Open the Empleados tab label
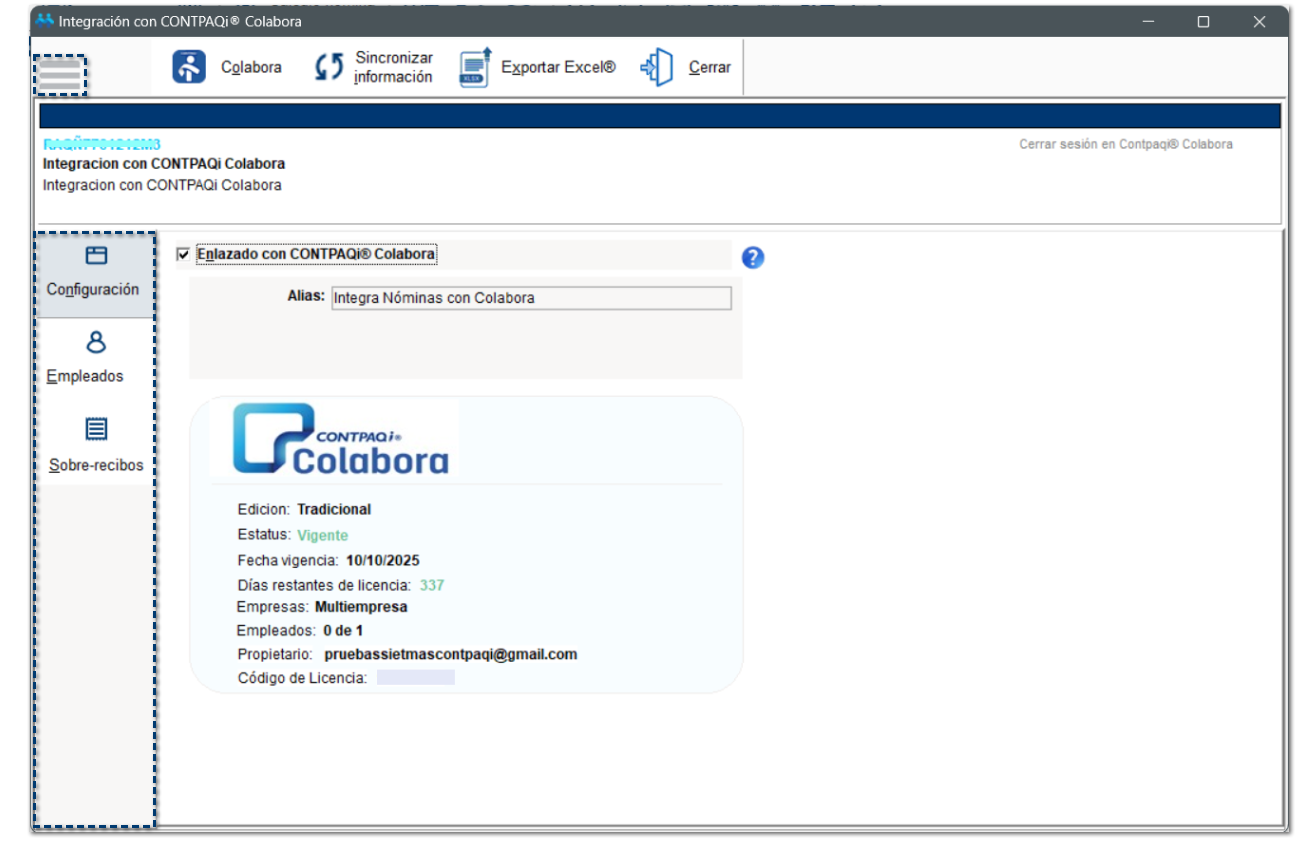The image size is (1298, 841). [x=85, y=376]
